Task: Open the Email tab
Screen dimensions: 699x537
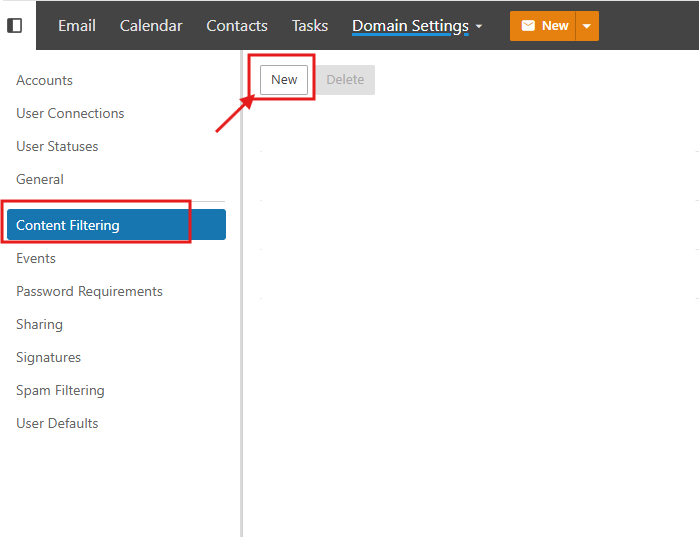Action: click(77, 26)
